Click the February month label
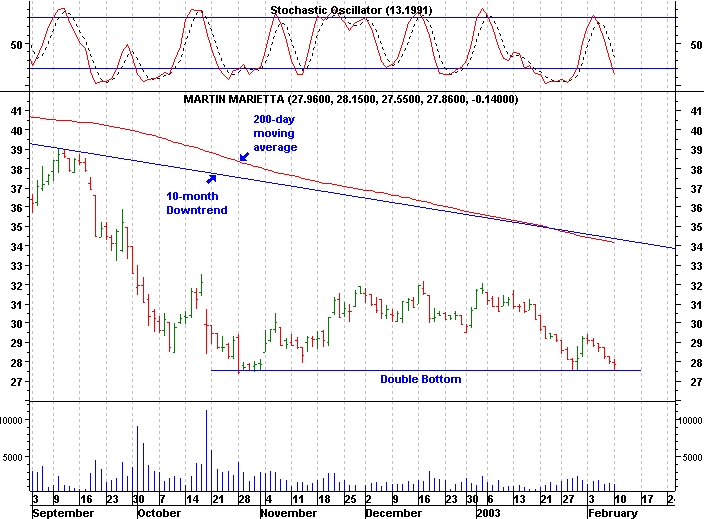 pos(613,513)
